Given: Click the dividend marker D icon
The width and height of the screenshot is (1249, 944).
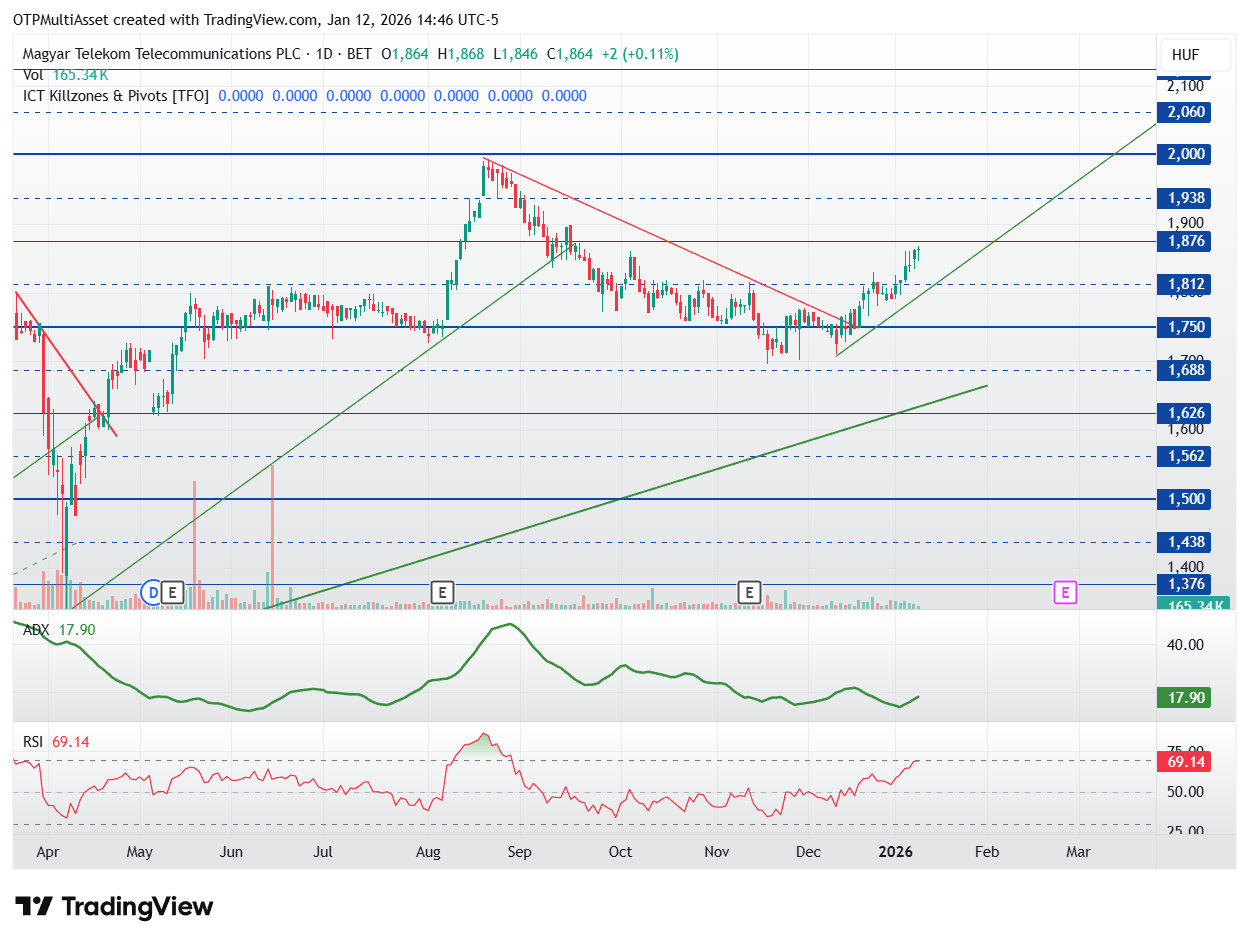Looking at the screenshot, I should (152, 592).
